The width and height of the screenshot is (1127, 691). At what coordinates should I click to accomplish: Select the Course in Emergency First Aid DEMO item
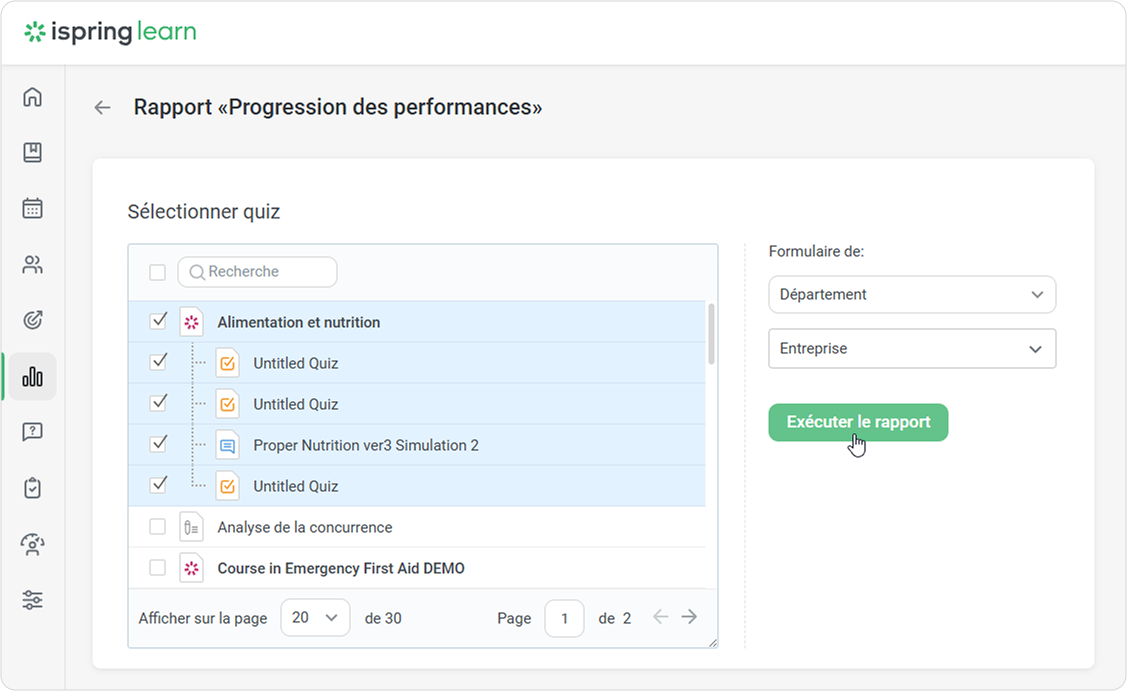tap(340, 568)
